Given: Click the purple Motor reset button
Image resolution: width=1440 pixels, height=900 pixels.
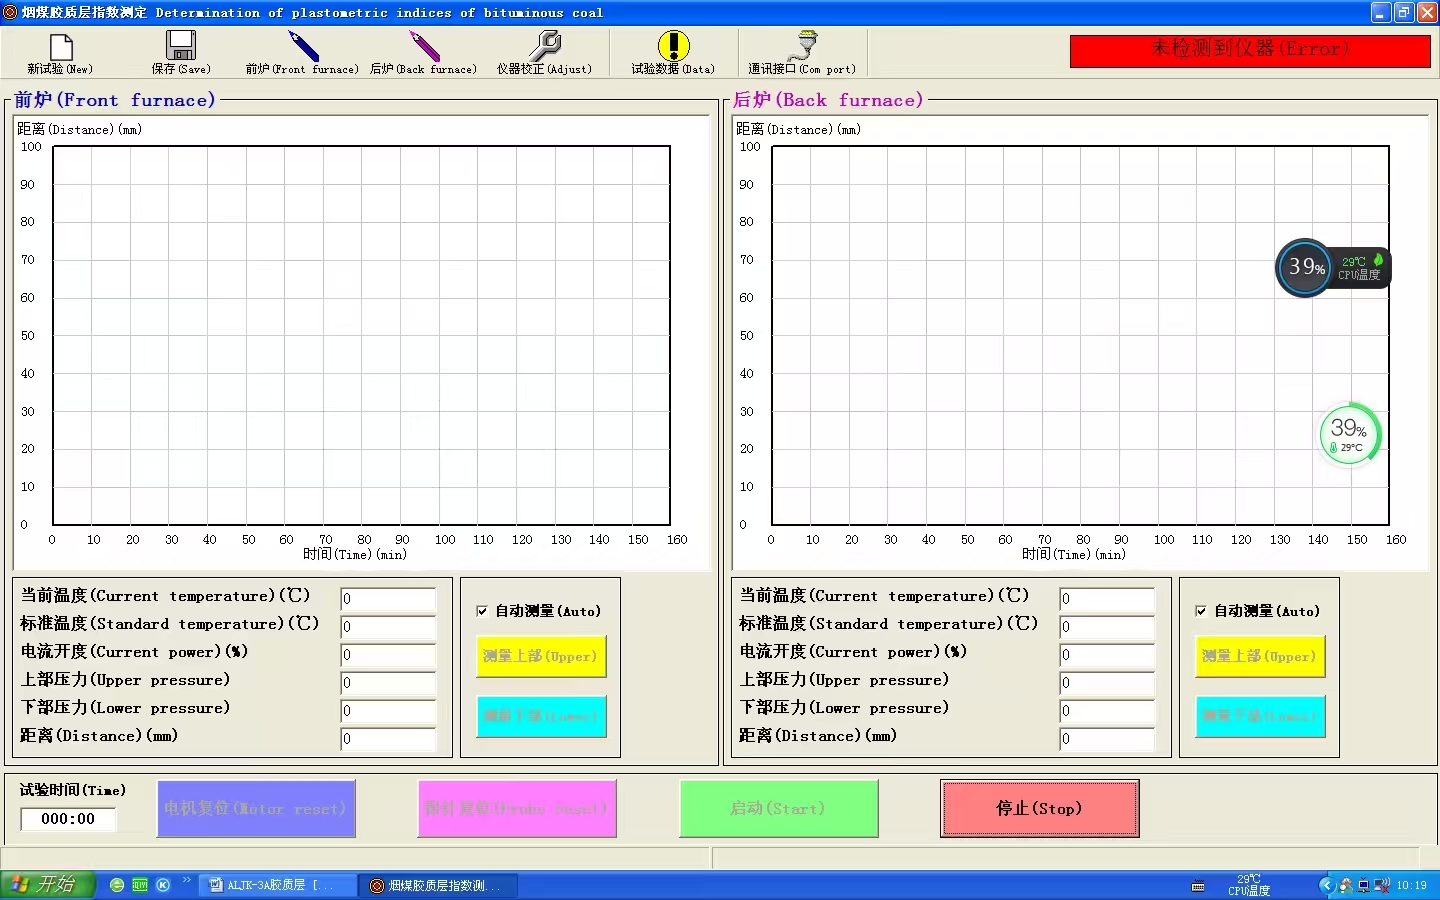Looking at the screenshot, I should 256,808.
